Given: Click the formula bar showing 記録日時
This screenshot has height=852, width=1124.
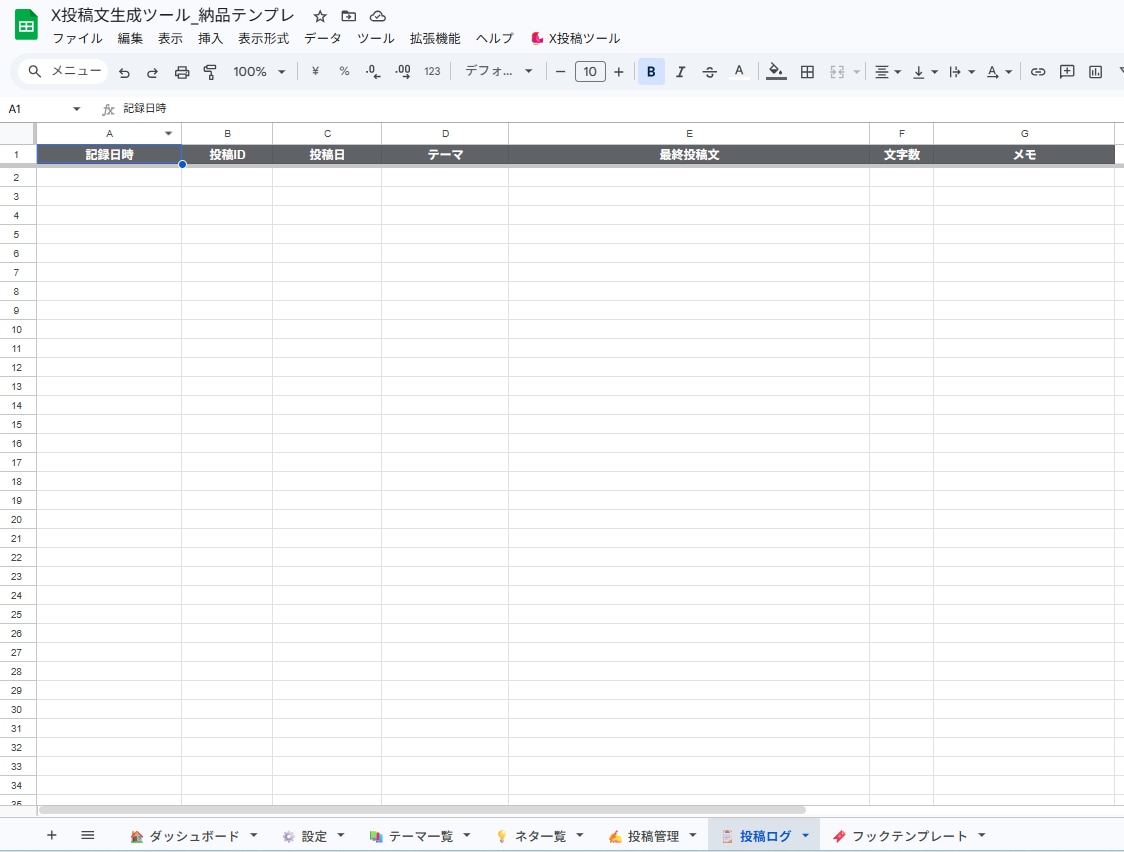Looking at the screenshot, I should click(616, 108).
